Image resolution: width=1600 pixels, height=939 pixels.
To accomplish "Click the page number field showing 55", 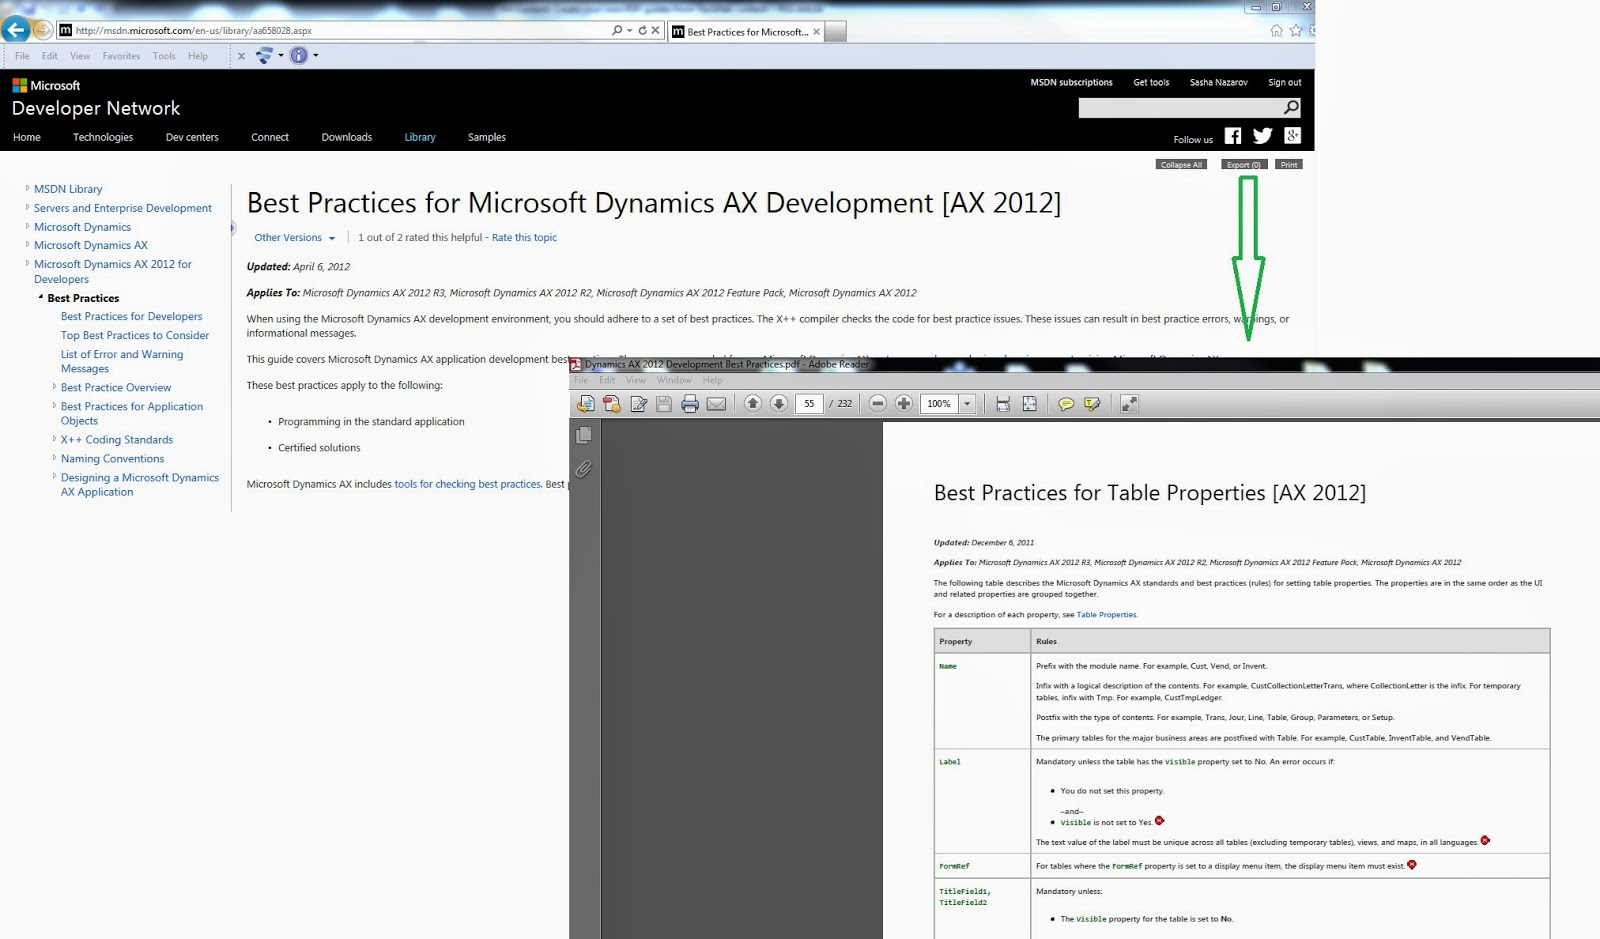I will [809, 404].
